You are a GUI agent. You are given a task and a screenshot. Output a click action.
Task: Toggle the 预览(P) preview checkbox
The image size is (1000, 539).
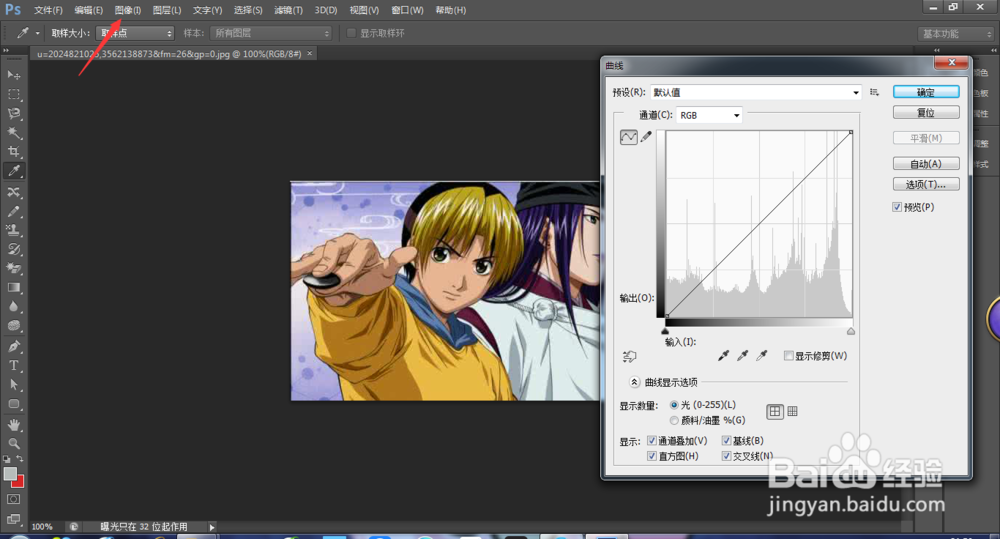tap(897, 207)
